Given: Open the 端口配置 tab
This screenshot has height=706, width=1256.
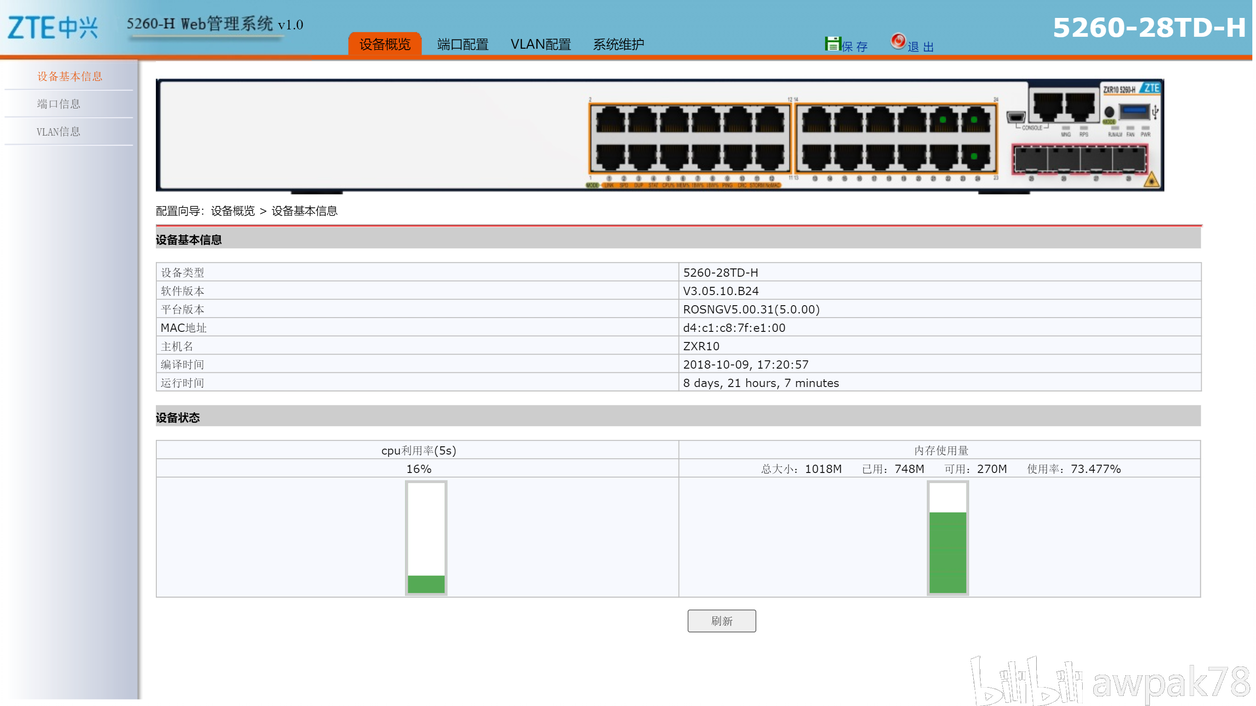Looking at the screenshot, I should coord(463,44).
